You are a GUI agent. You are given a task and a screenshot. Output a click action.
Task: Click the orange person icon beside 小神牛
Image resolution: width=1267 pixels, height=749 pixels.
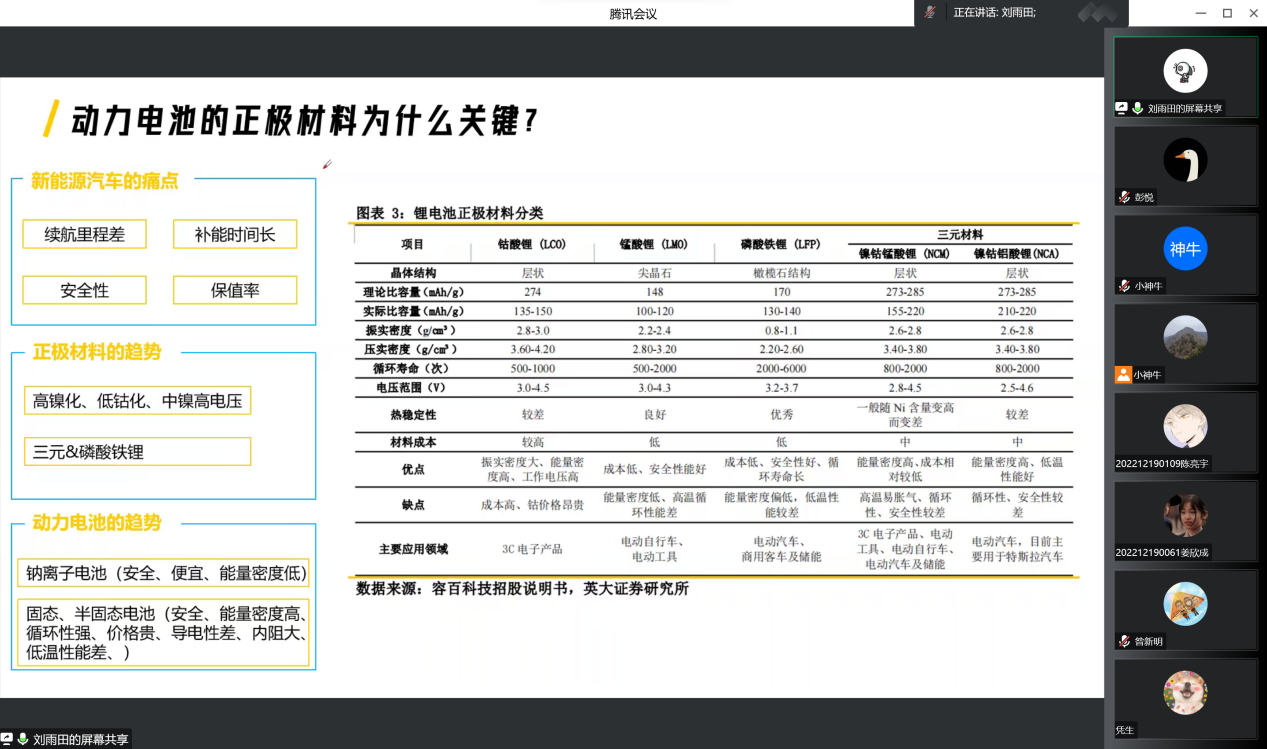coord(1123,375)
